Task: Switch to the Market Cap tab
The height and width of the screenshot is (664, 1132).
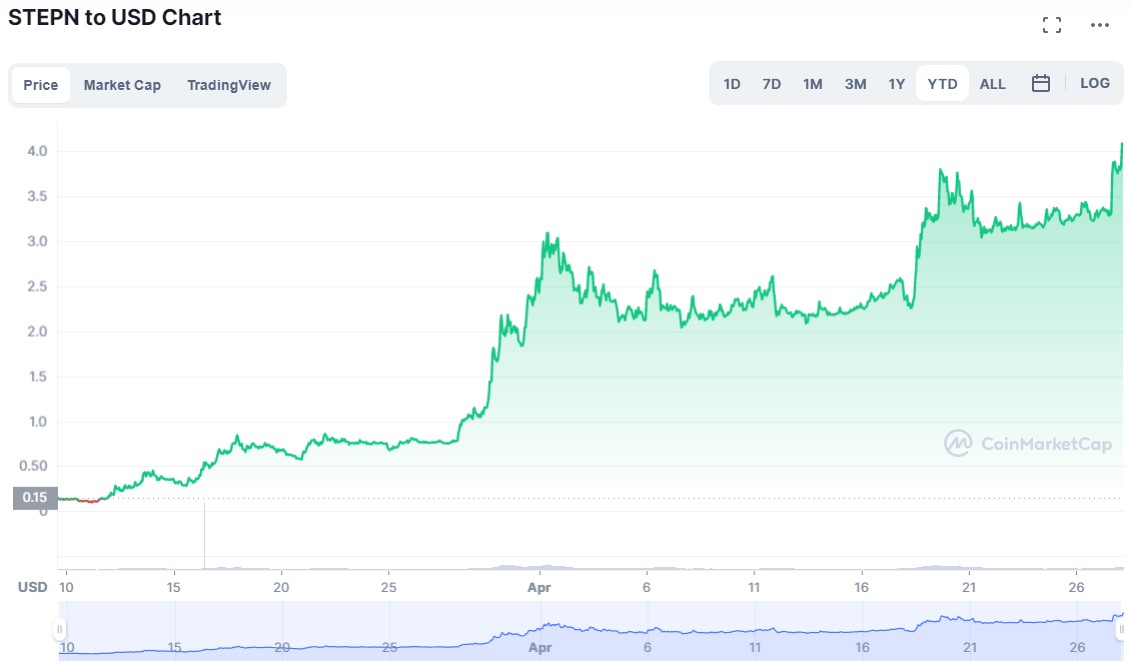Action: [122, 85]
